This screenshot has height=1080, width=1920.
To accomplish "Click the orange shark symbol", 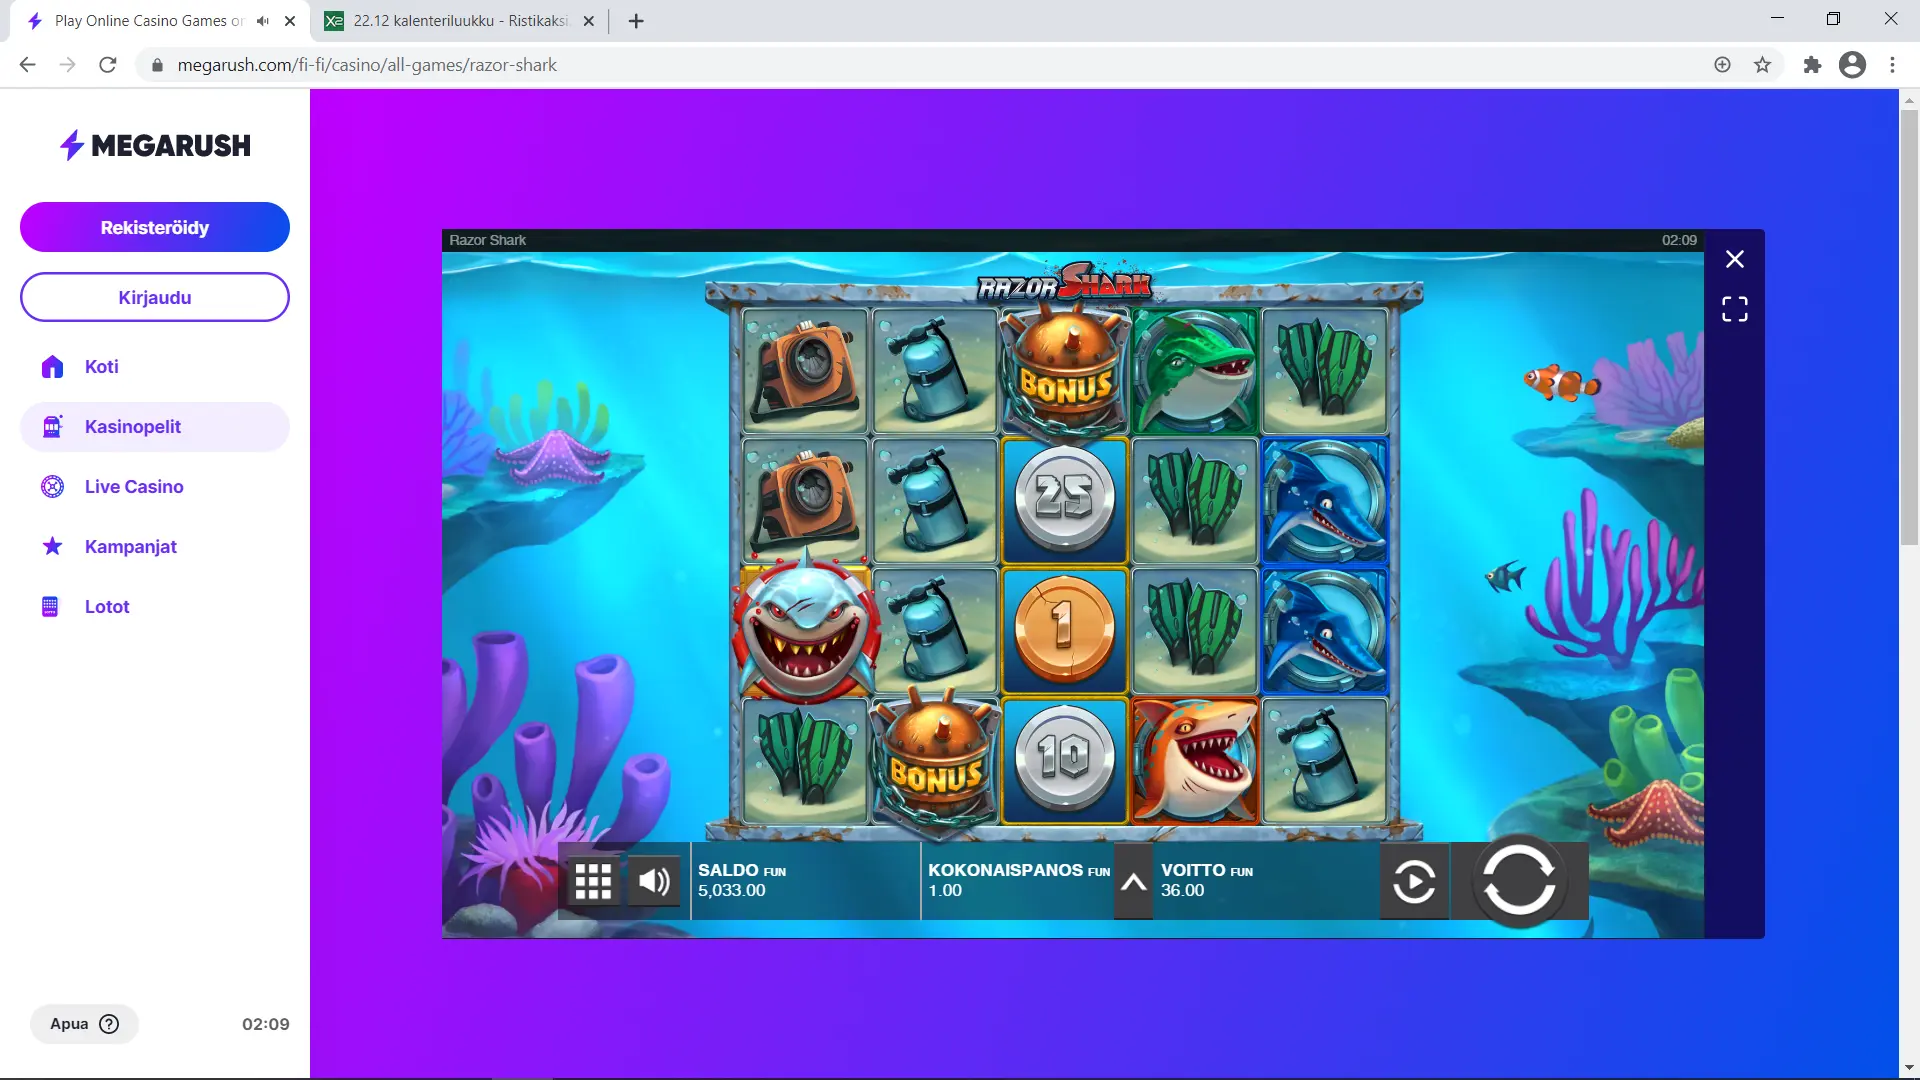I will [1194, 760].
